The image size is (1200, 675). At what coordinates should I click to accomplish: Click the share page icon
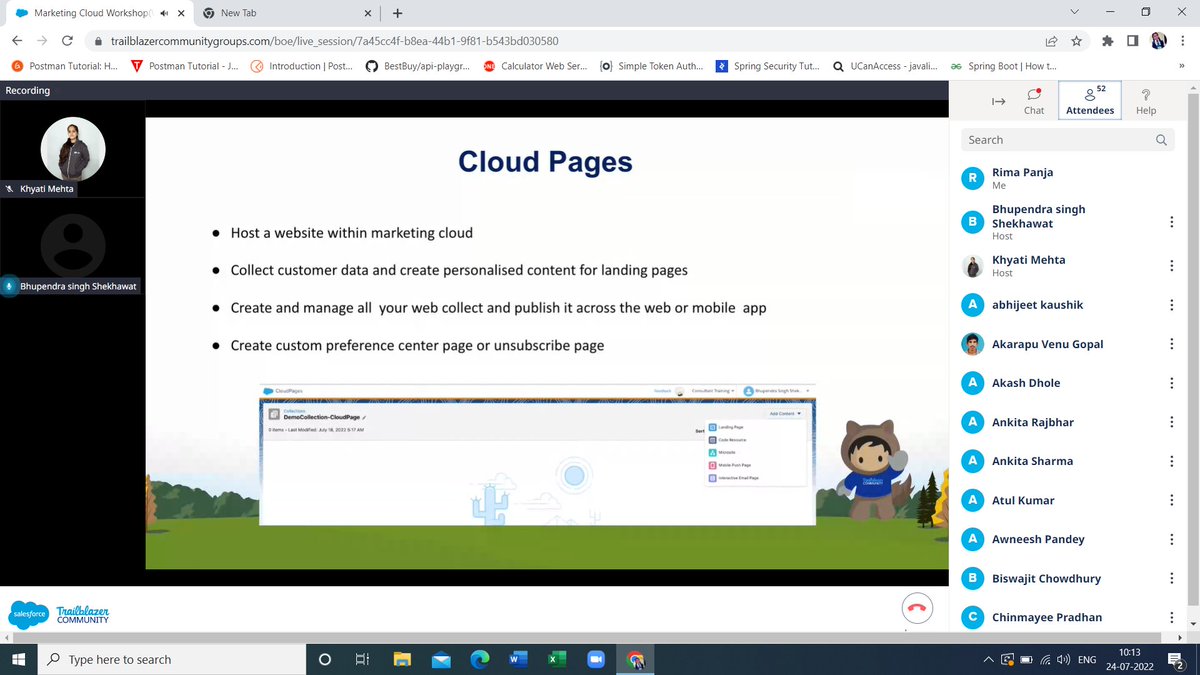(1052, 41)
